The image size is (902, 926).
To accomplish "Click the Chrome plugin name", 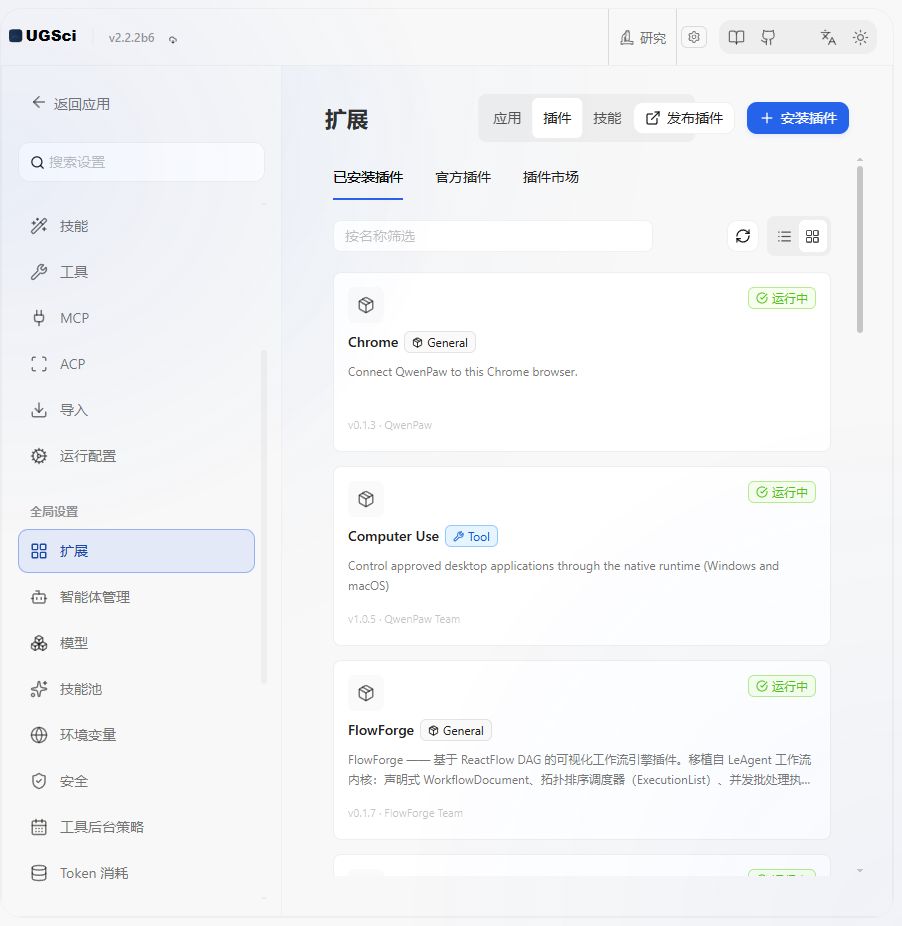I will [x=373, y=343].
